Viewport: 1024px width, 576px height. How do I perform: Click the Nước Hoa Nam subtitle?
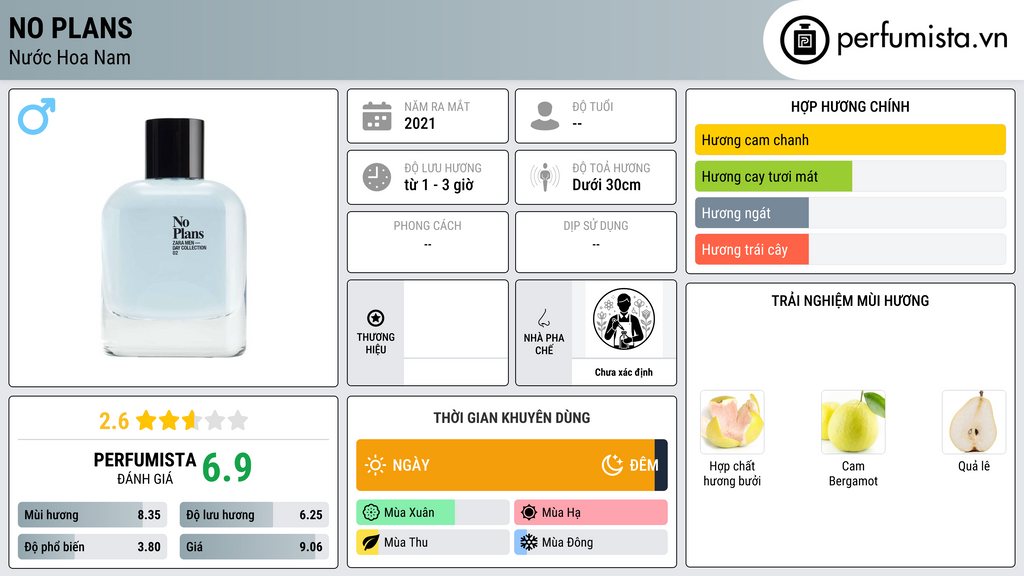[69, 58]
